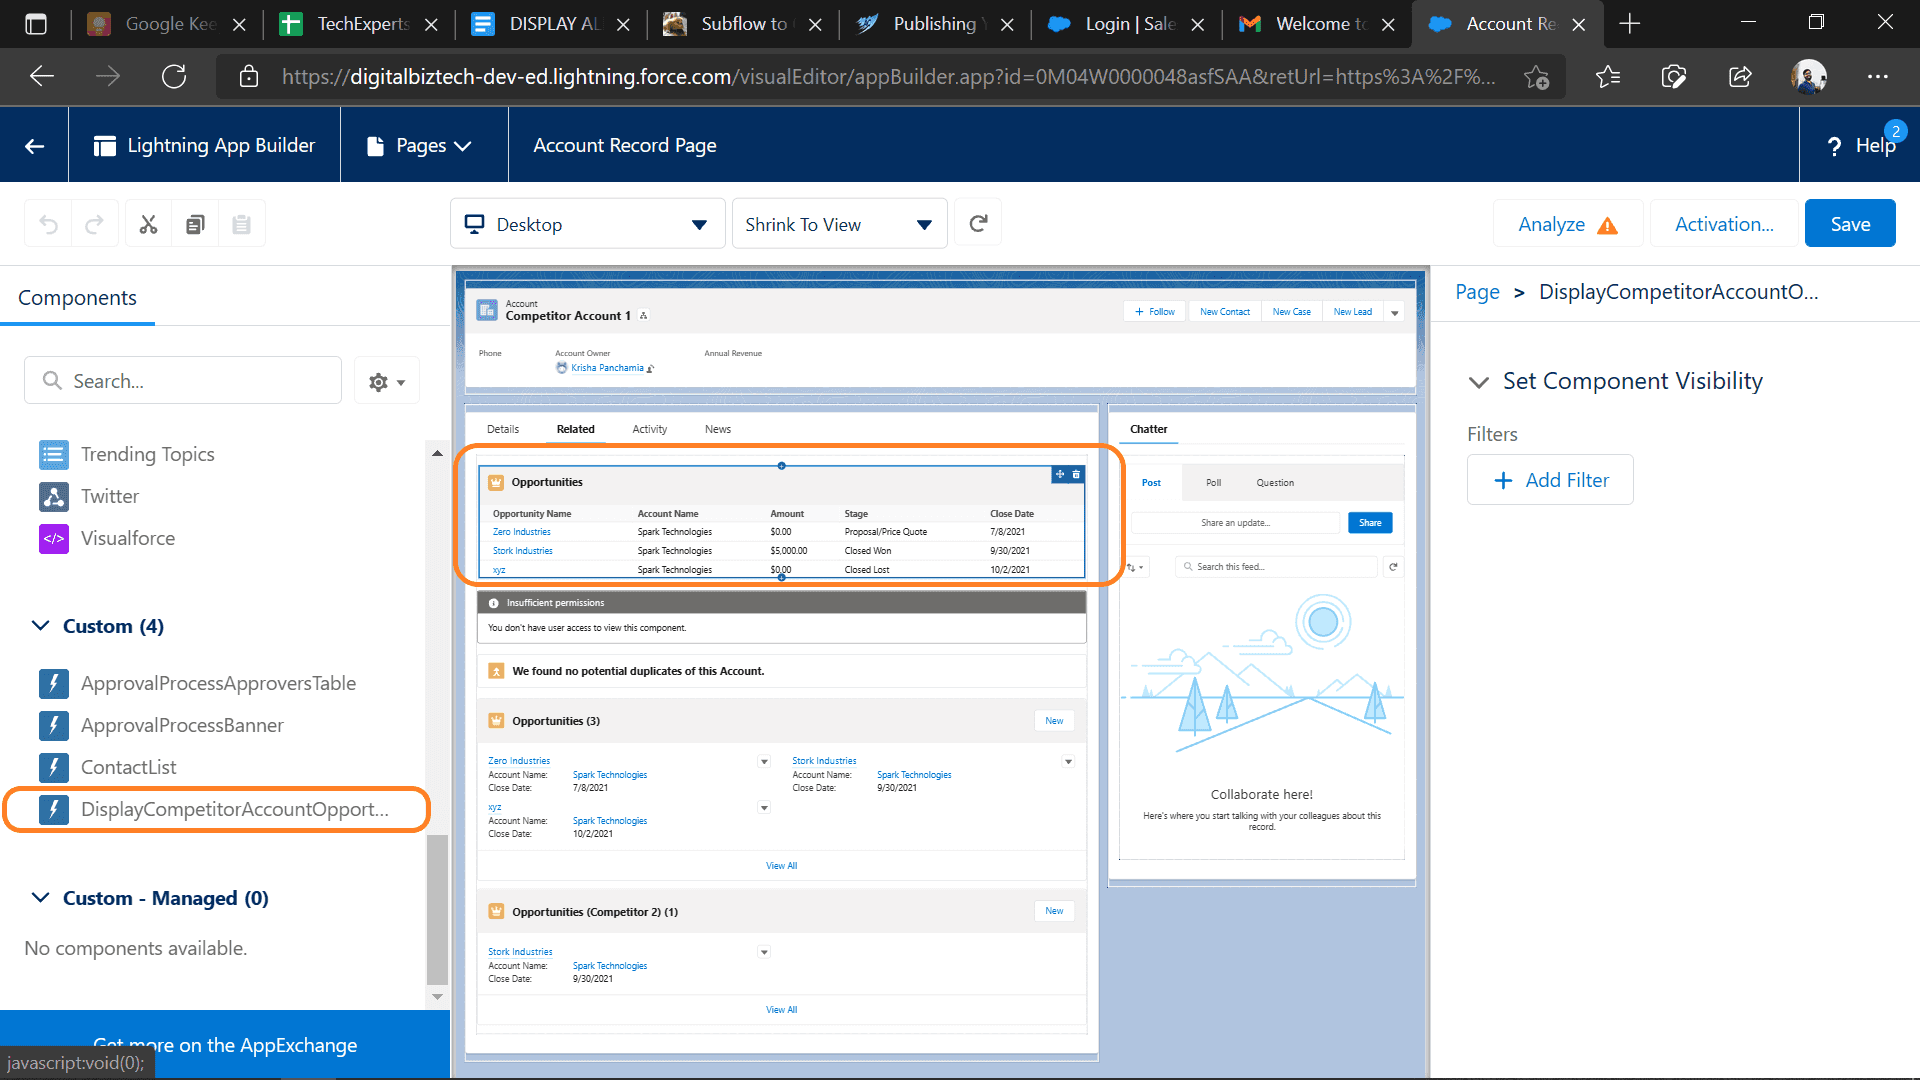The width and height of the screenshot is (1920, 1080).
Task: Click the browser share icon
Action: pos(1740,76)
